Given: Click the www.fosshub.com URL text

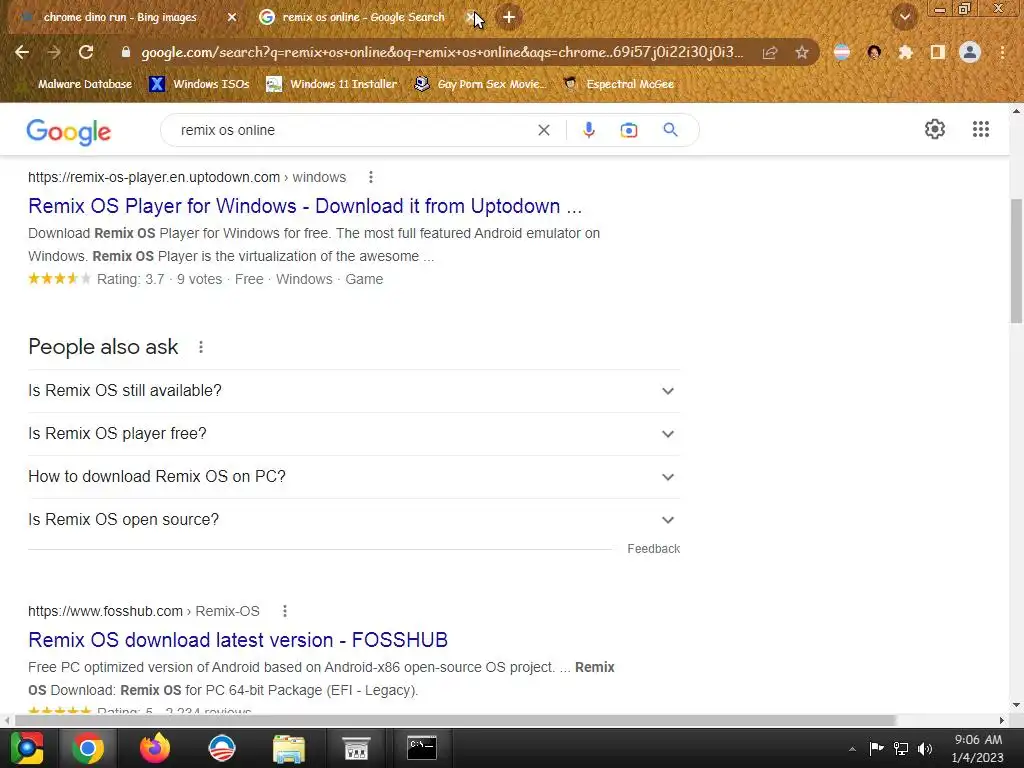Looking at the screenshot, I should [x=105, y=611].
